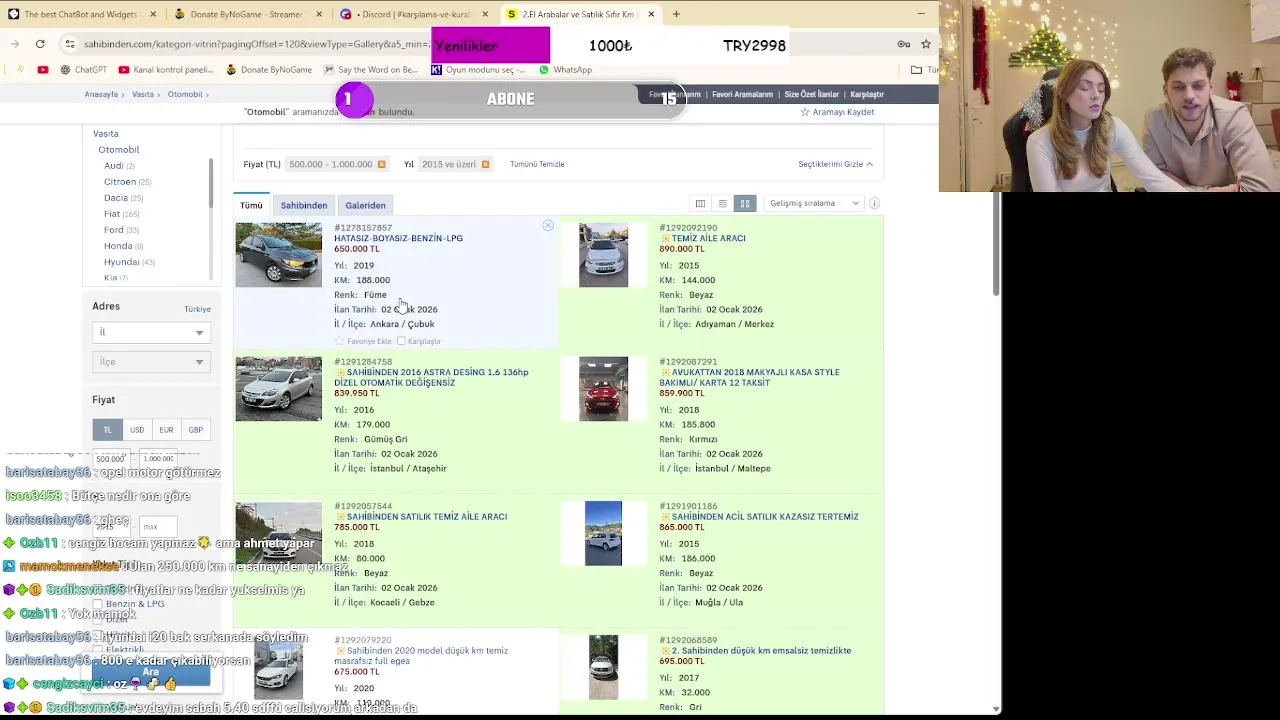This screenshot has height=720, width=1280.
Task: Open browser password key icon
Action: click(903, 44)
